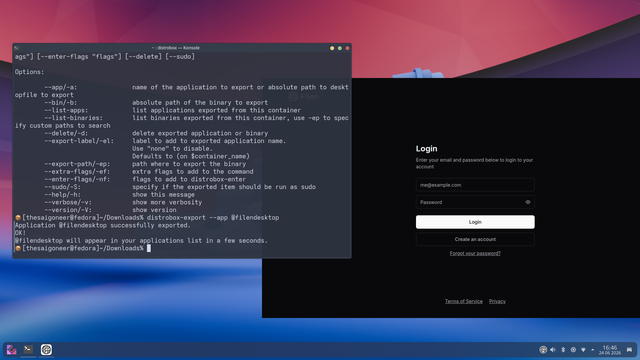Click the terminal prompt cursor line
640x360 pixels.
(x=83, y=248)
